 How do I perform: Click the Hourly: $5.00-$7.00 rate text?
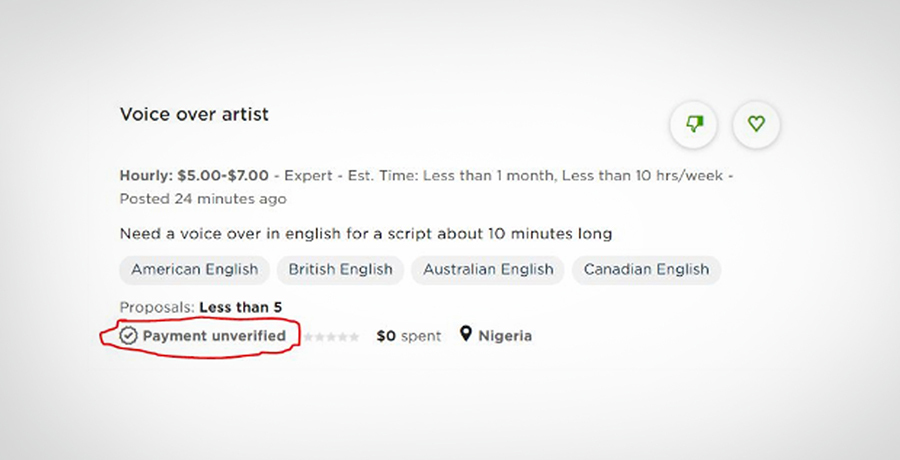(194, 175)
